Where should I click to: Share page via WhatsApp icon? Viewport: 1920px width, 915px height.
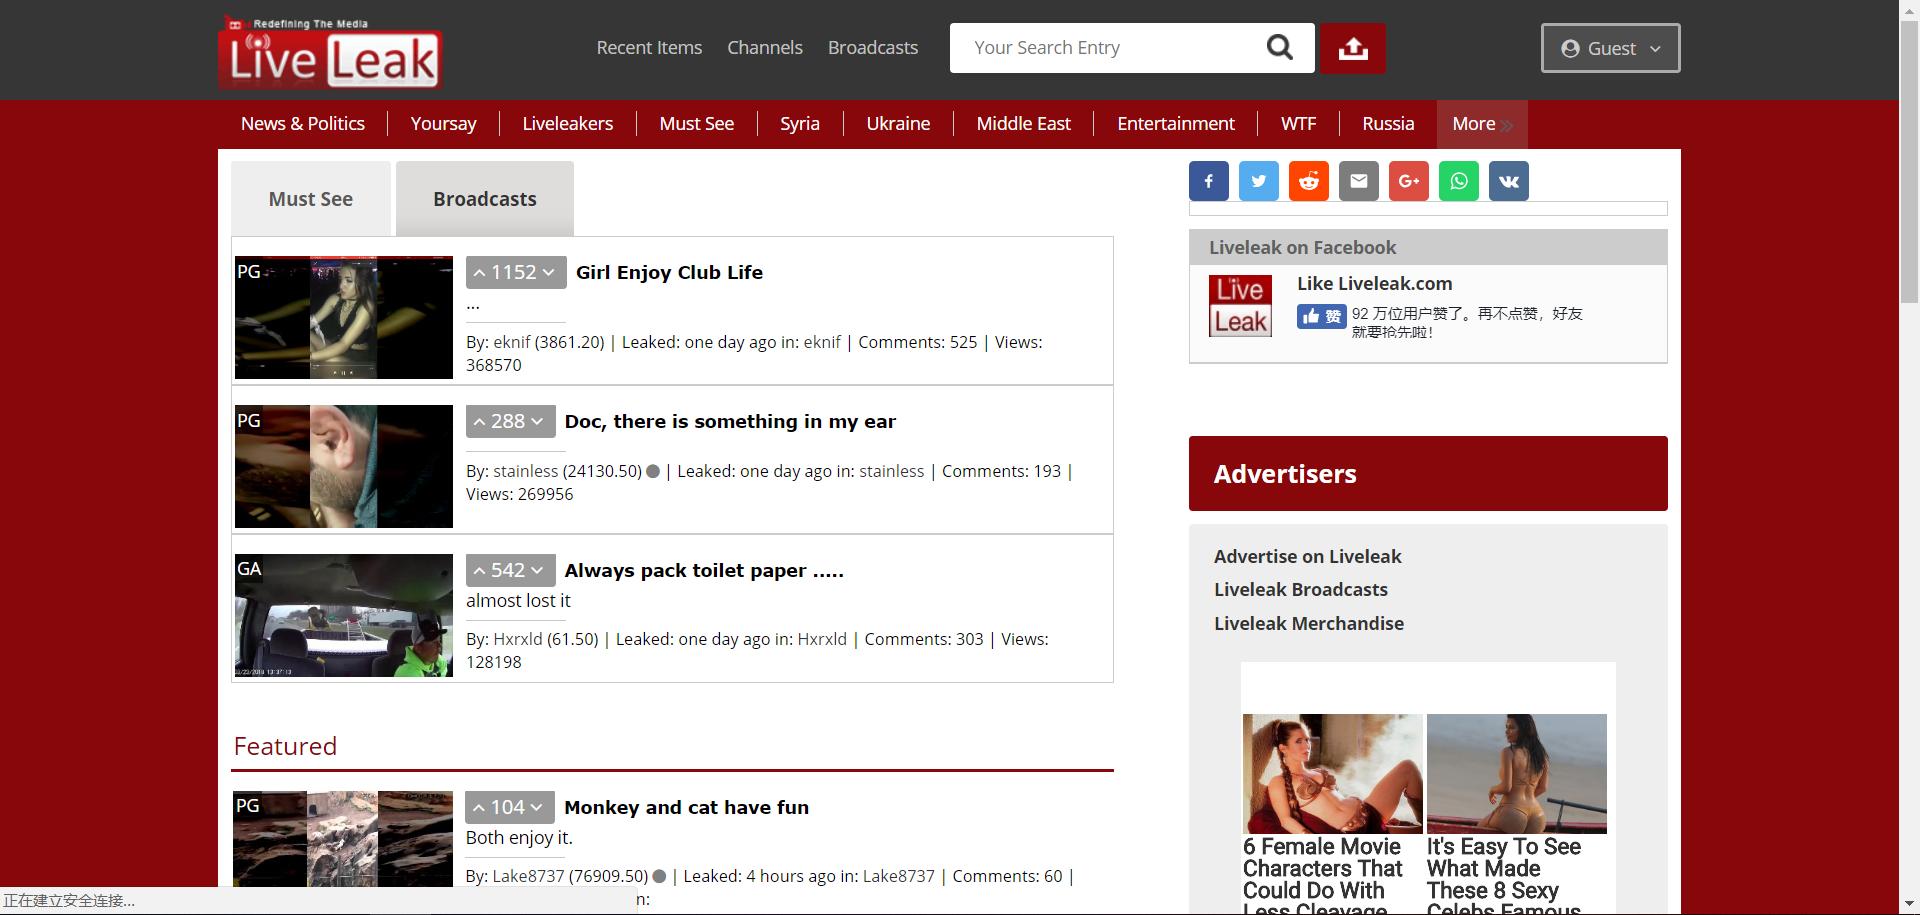coord(1458,181)
